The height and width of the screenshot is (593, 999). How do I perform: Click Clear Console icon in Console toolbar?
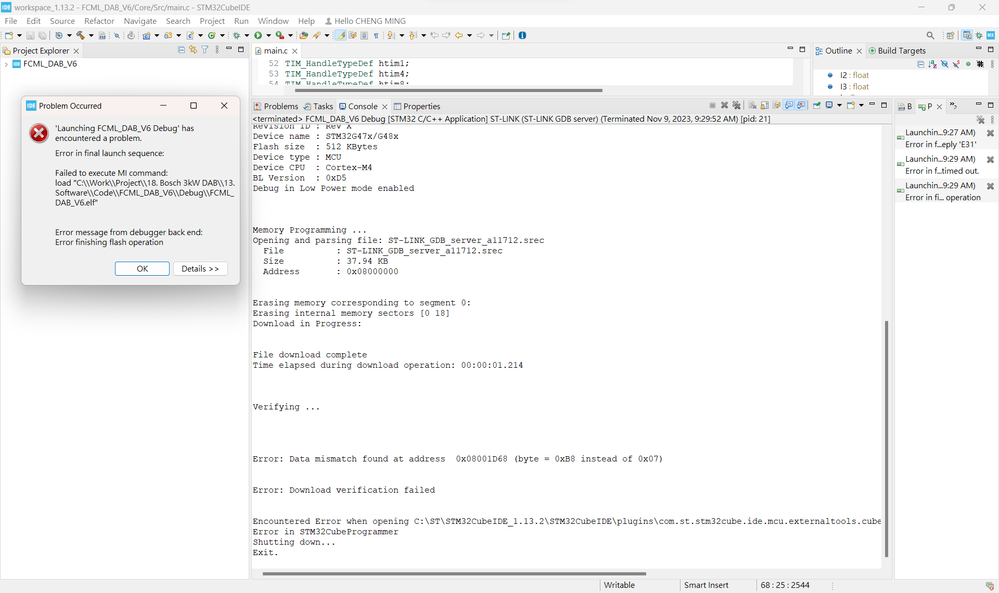pyautogui.click(x=752, y=105)
